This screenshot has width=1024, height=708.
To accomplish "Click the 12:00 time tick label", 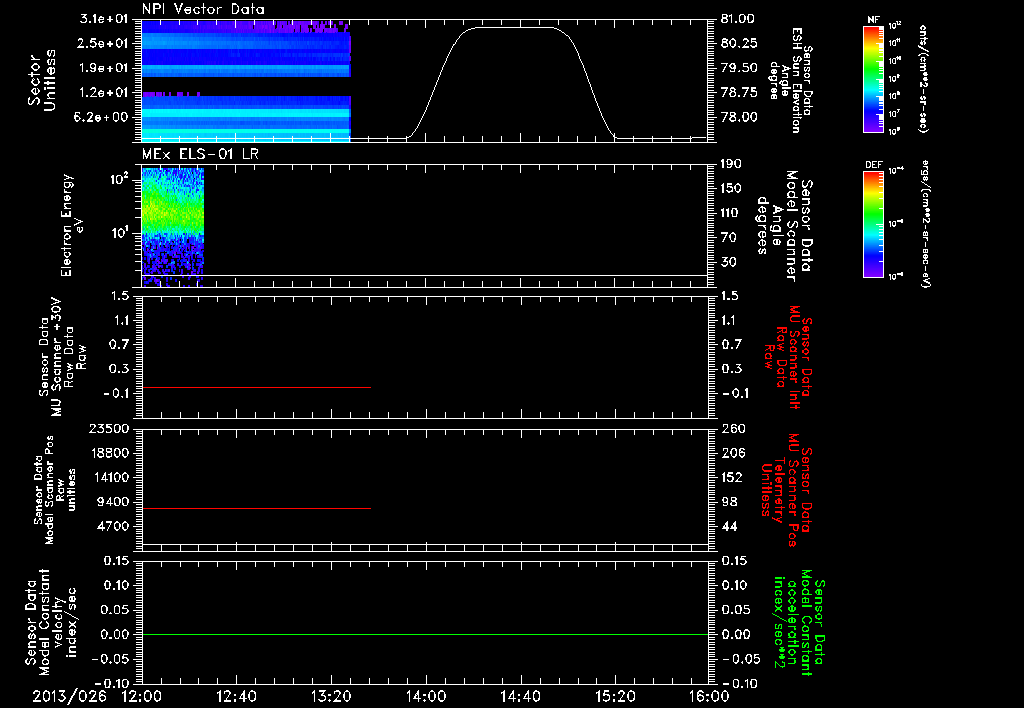I will (x=142, y=696).
